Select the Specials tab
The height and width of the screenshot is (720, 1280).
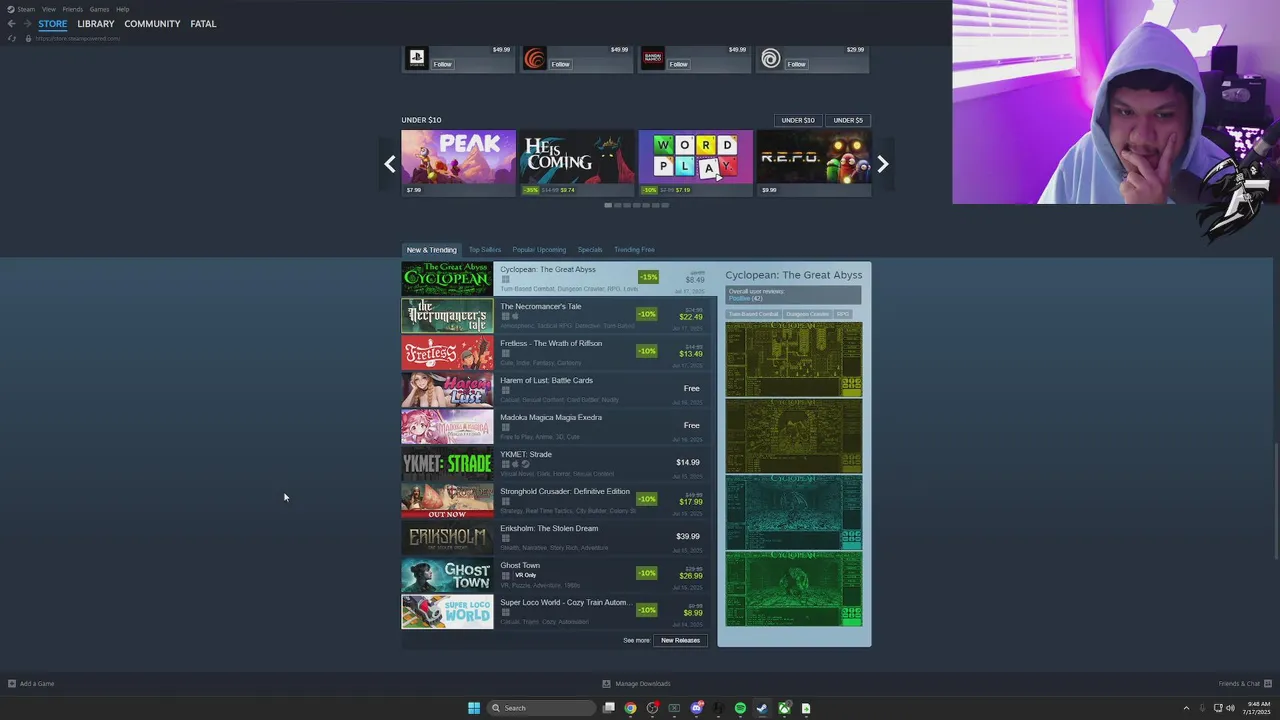coord(590,250)
